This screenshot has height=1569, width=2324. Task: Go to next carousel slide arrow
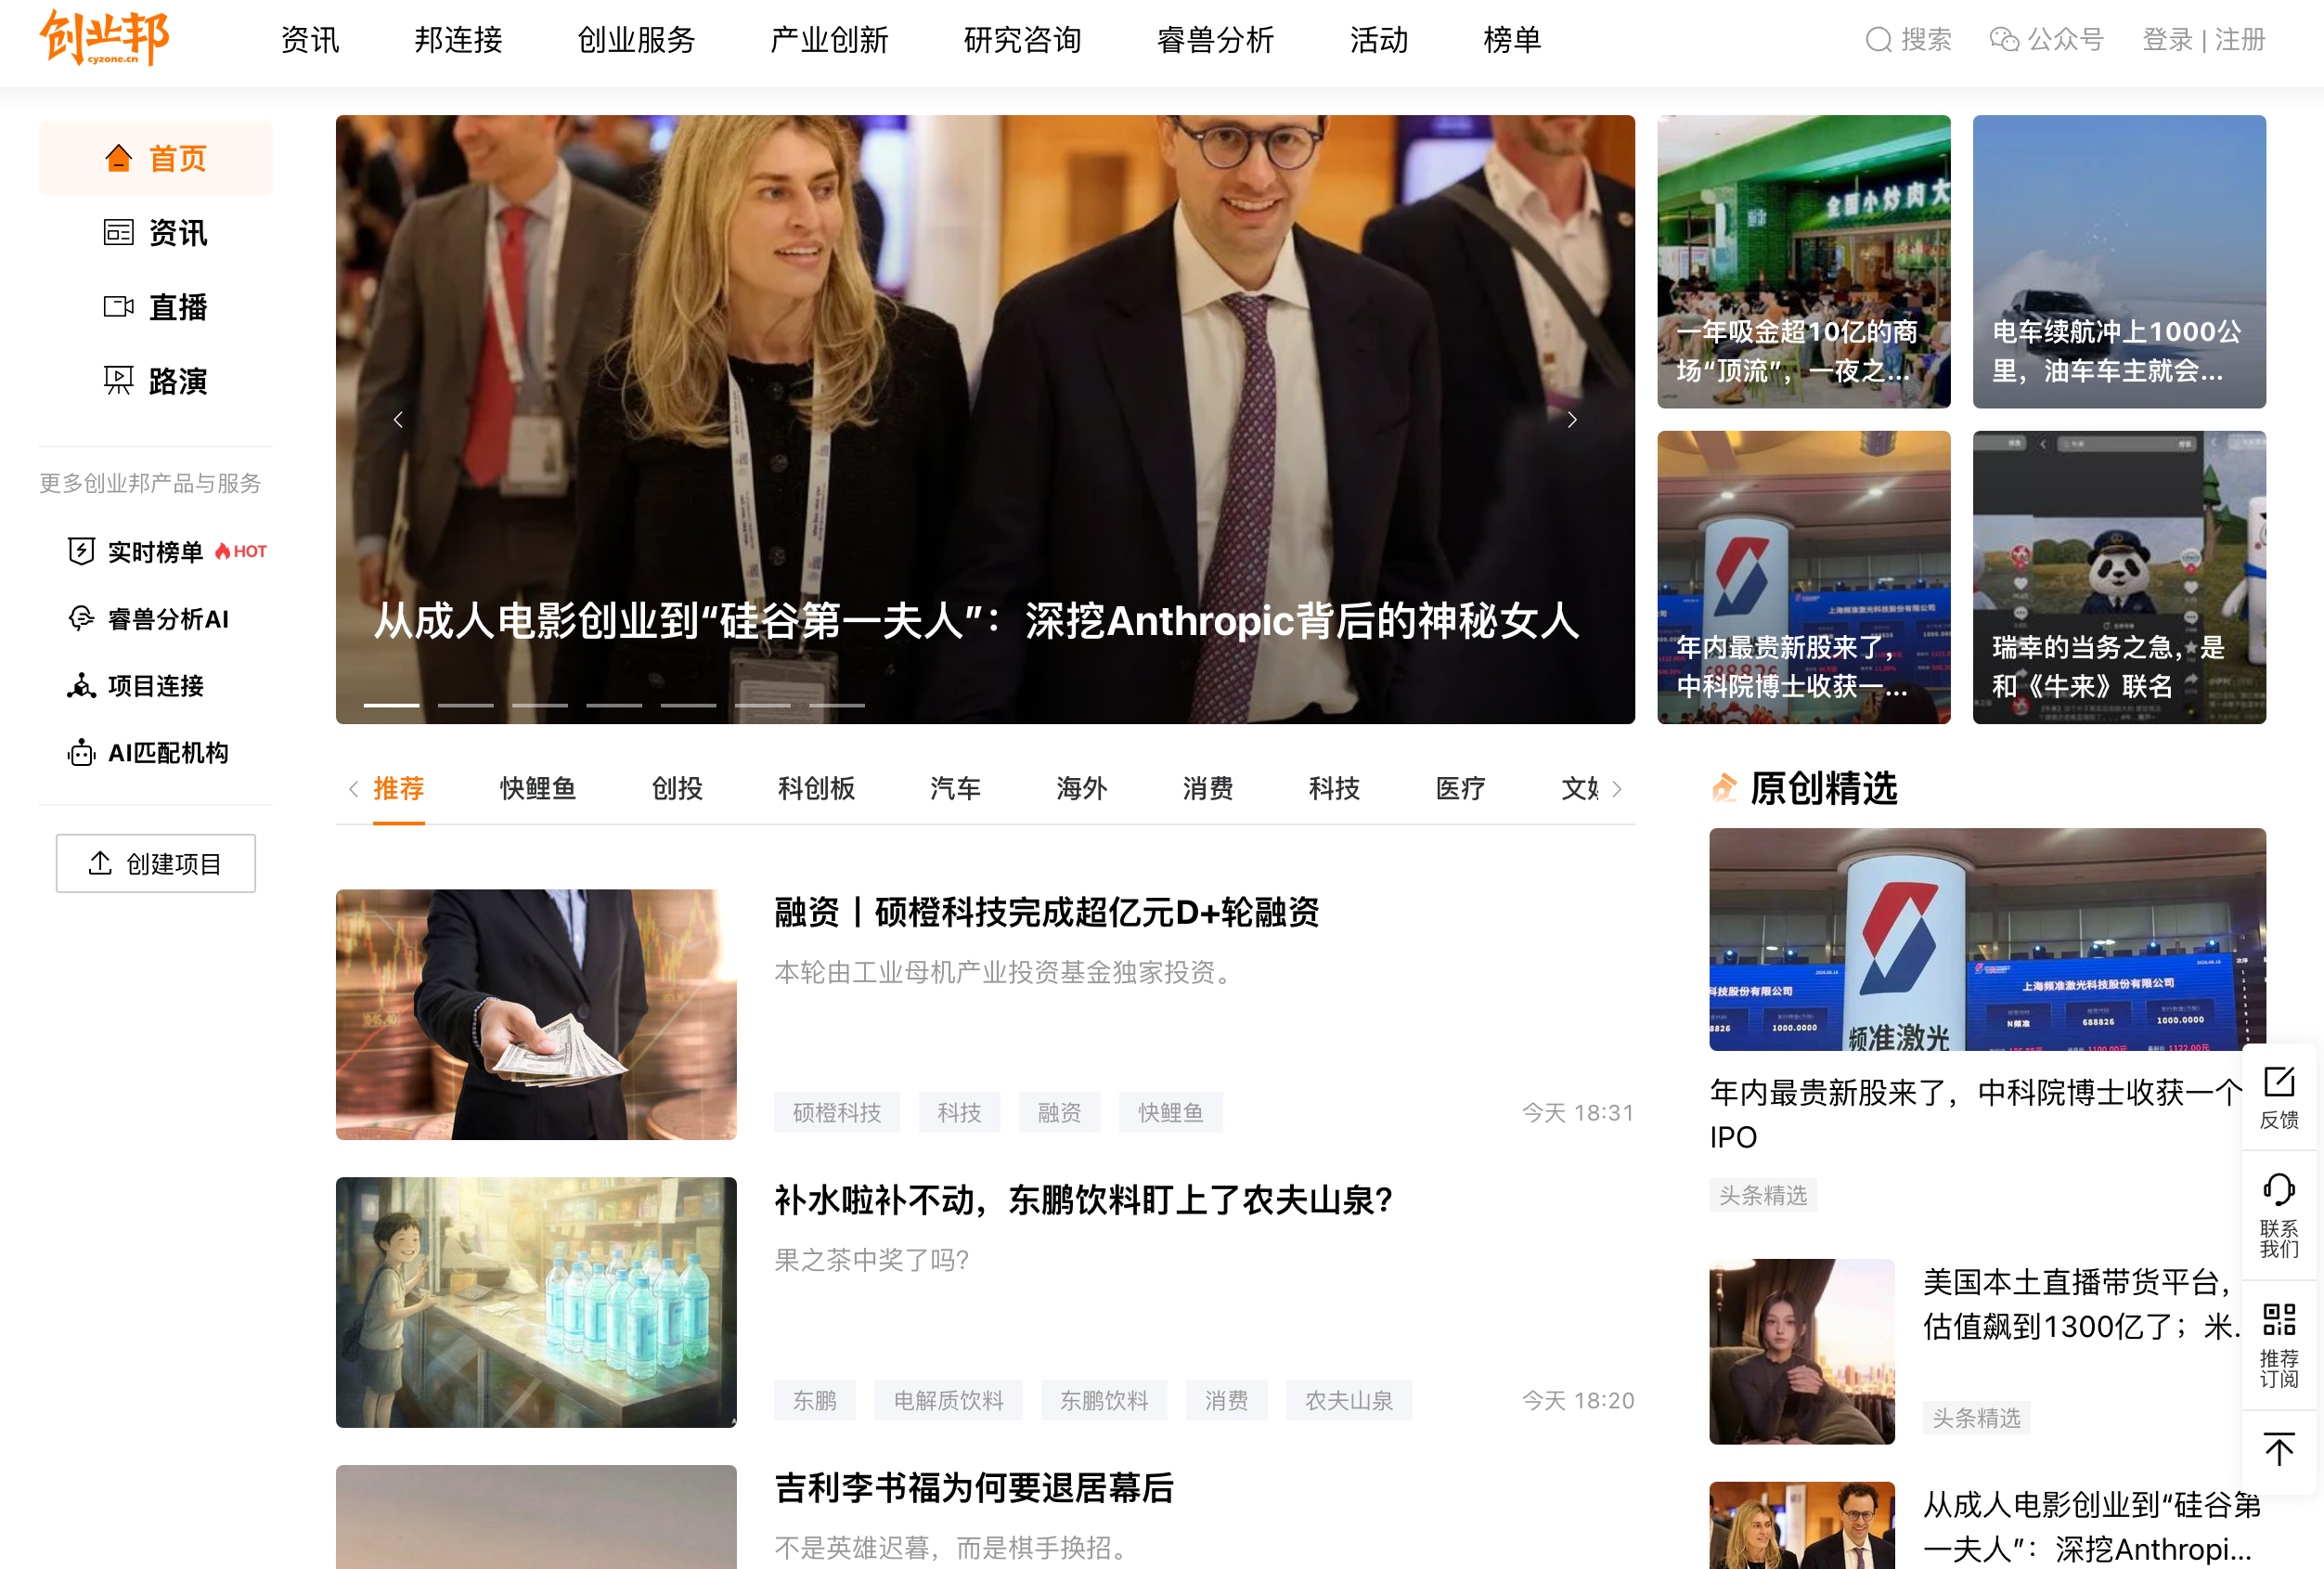[x=1572, y=419]
